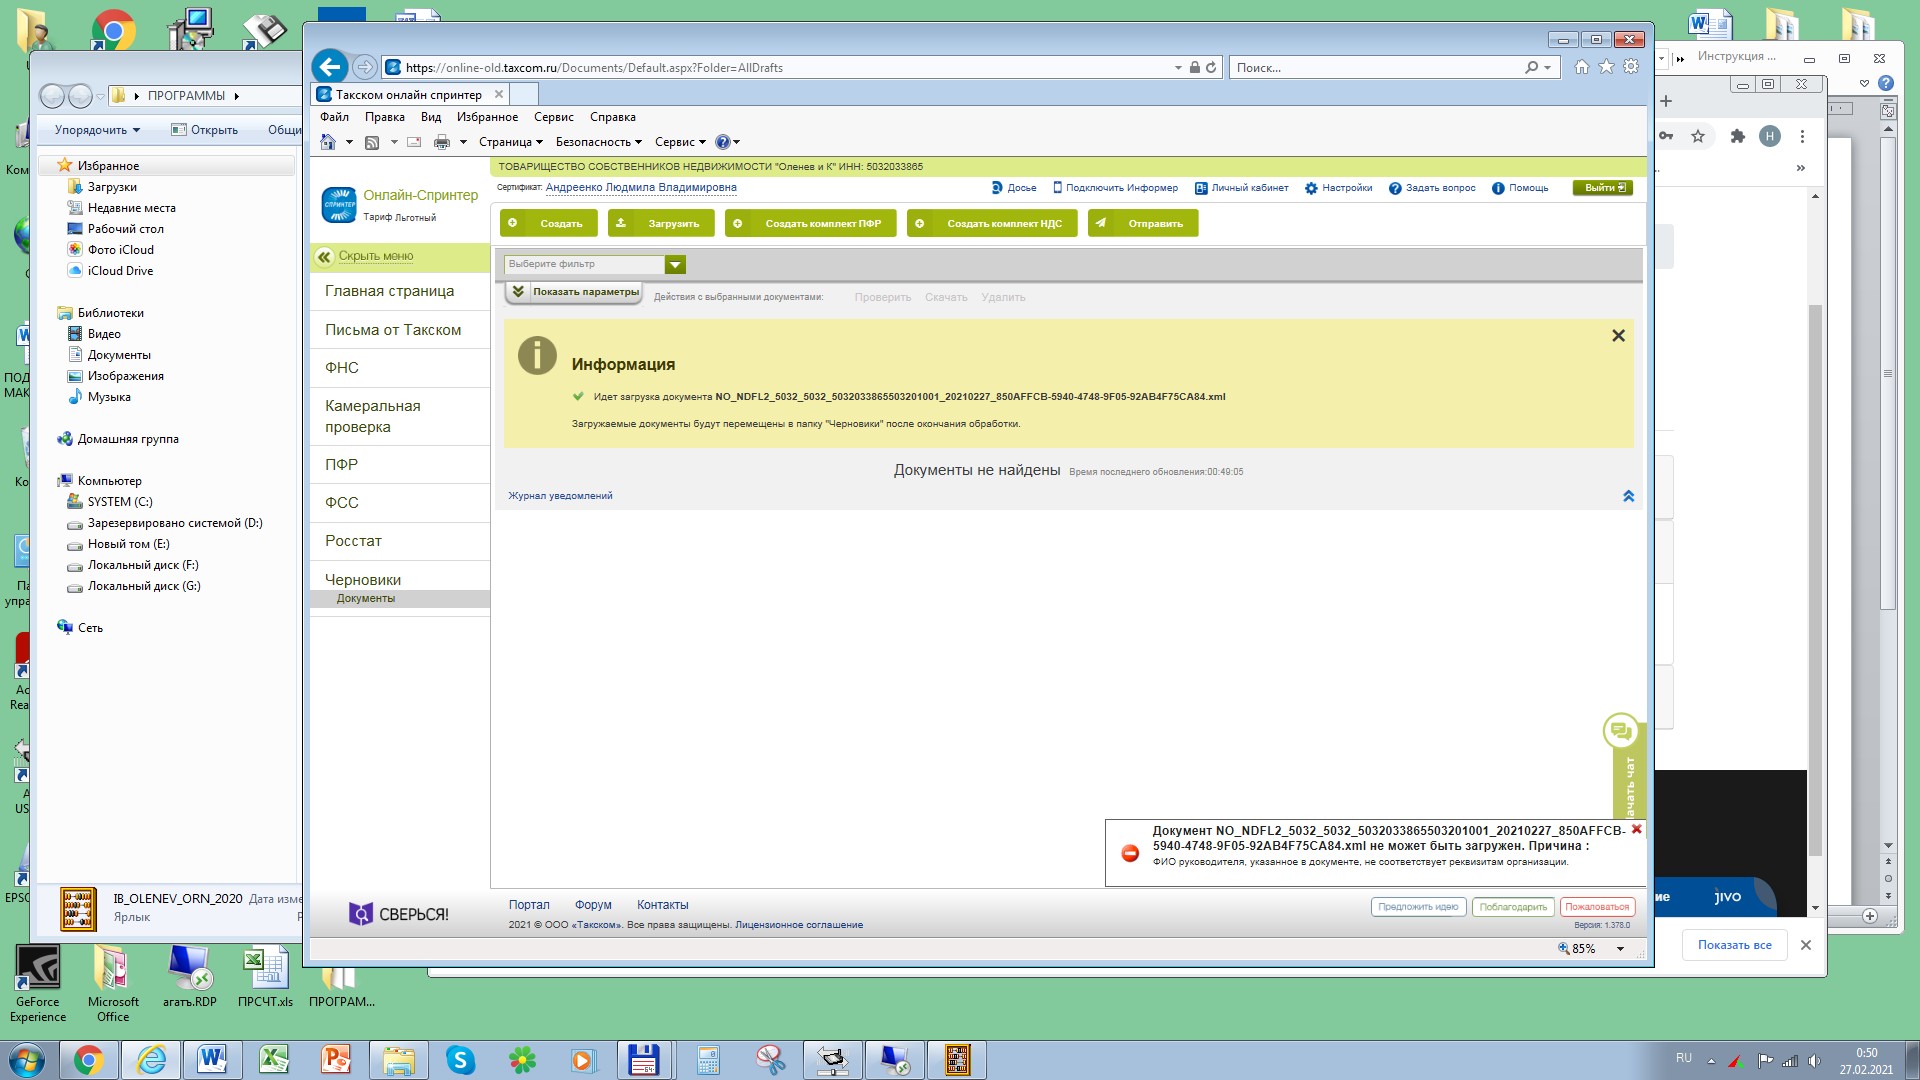Screen dimensions: 1920x1080
Task: Open the live chat bubble icon
Action: tap(1621, 731)
